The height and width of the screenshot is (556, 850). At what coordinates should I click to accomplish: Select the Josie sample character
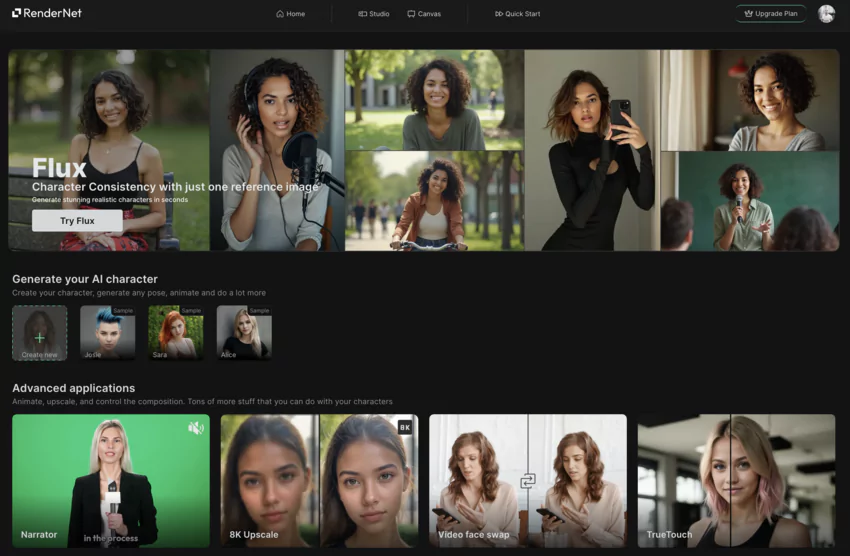tap(108, 333)
